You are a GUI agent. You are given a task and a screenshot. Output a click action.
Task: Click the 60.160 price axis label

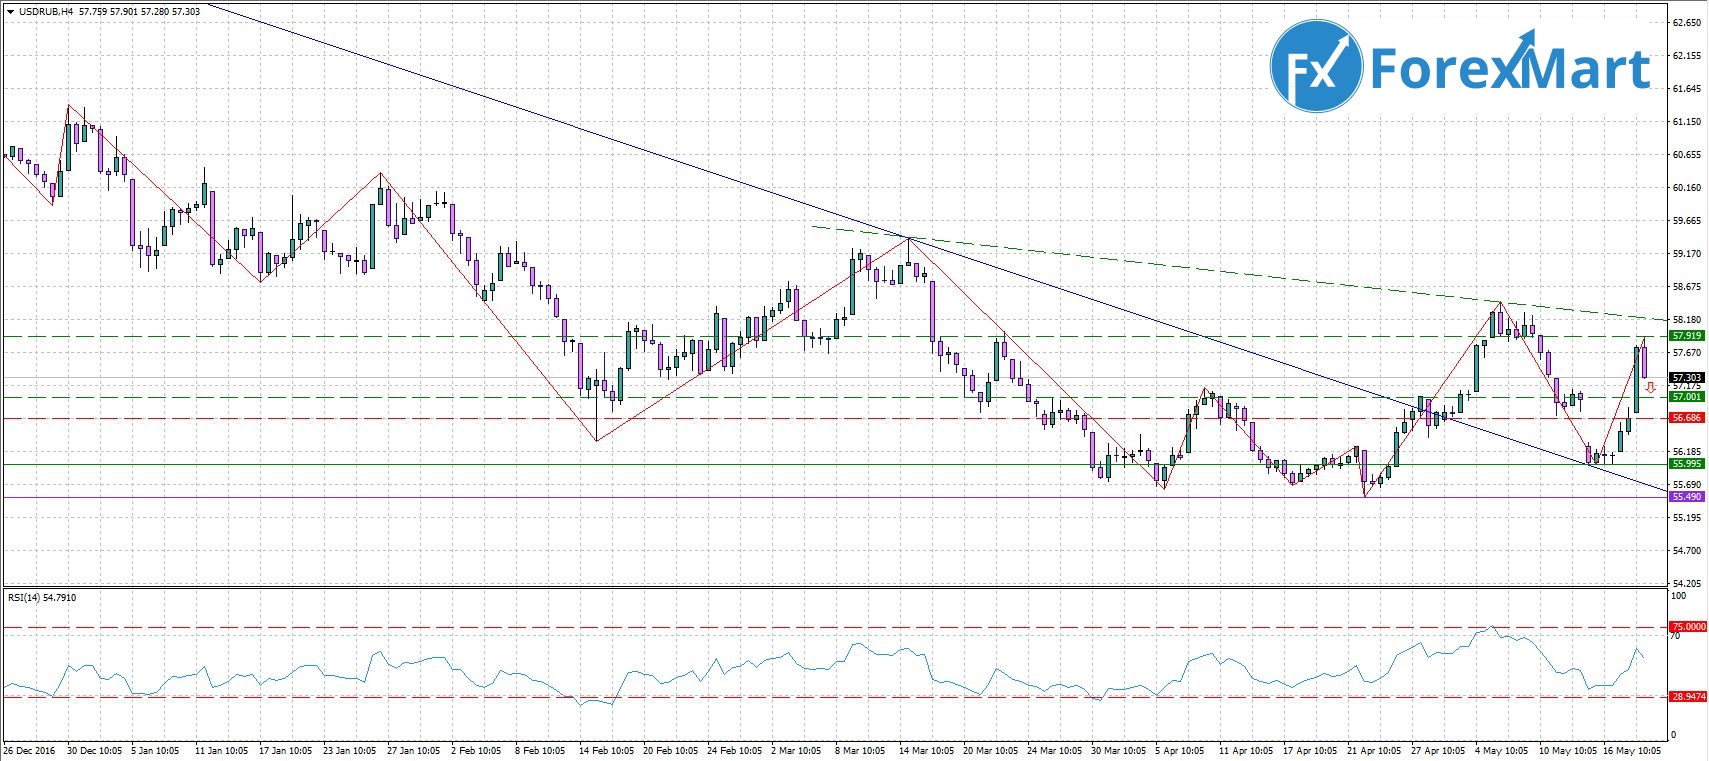click(x=1687, y=188)
